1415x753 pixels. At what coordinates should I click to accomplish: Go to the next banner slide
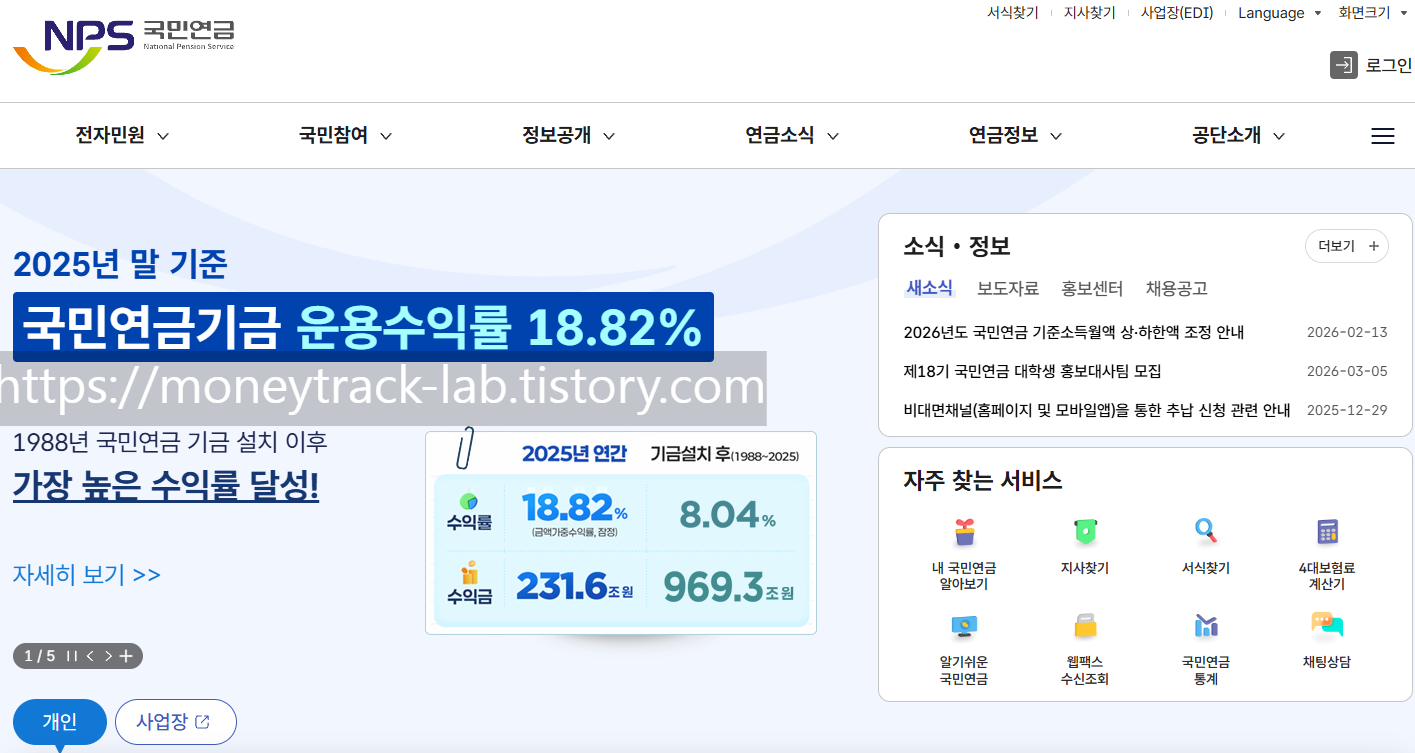click(x=108, y=656)
